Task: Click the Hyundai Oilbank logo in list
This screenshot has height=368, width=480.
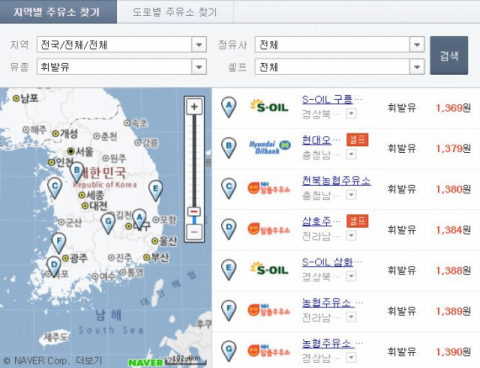Action: pyautogui.click(x=270, y=147)
